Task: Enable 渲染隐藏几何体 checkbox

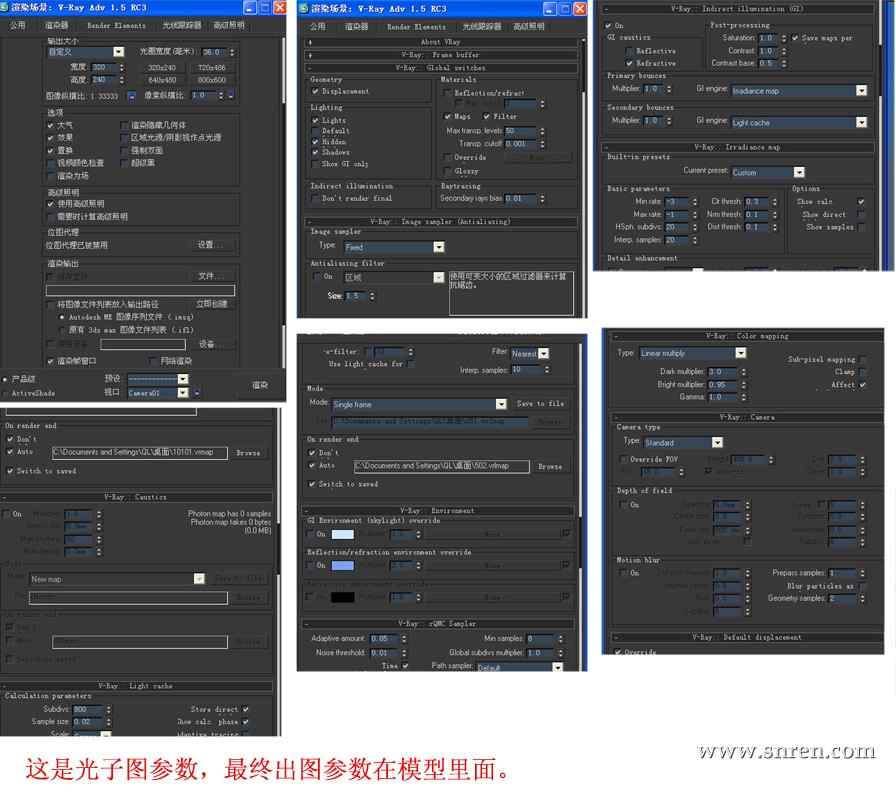Action: coord(124,125)
